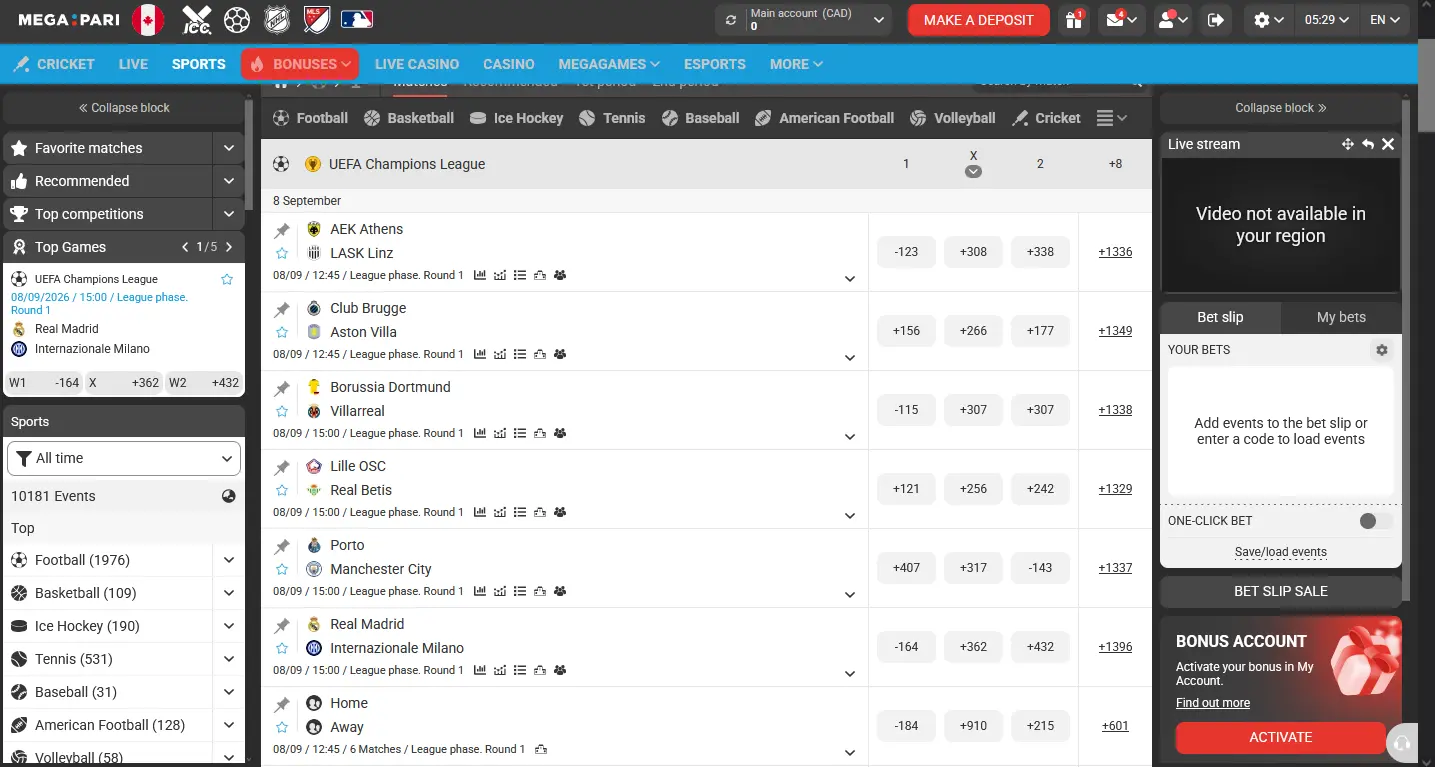Pin the AEK Athens vs LASK Linz match
Image resolution: width=1435 pixels, height=767 pixels.
[282, 230]
